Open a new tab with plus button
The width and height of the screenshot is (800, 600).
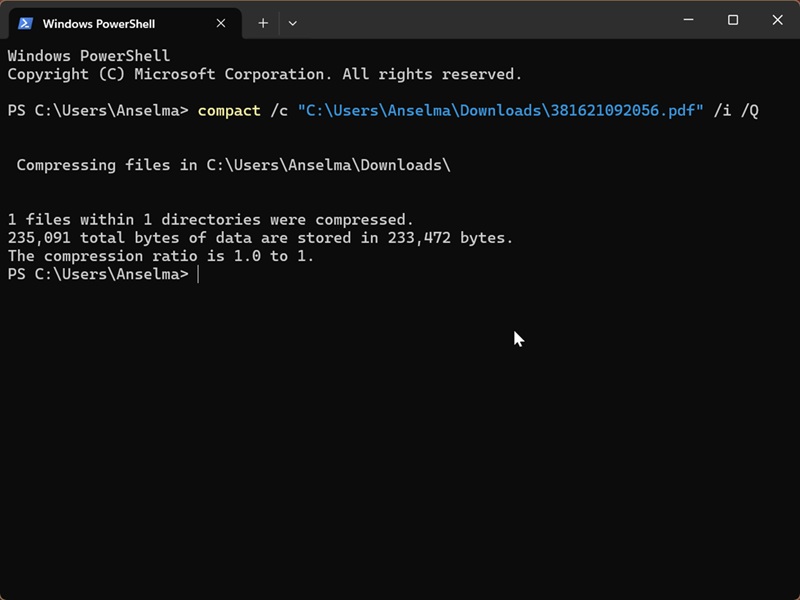click(x=263, y=23)
